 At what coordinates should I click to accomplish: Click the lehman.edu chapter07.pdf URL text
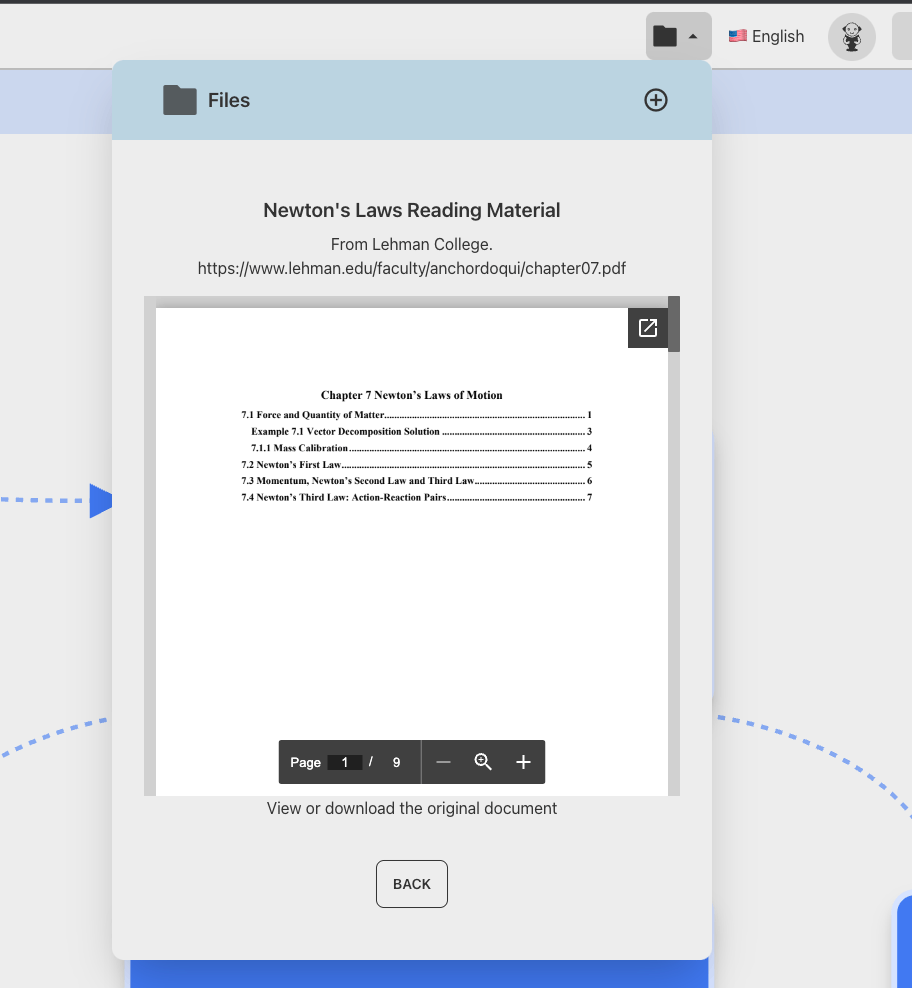coord(412,268)
